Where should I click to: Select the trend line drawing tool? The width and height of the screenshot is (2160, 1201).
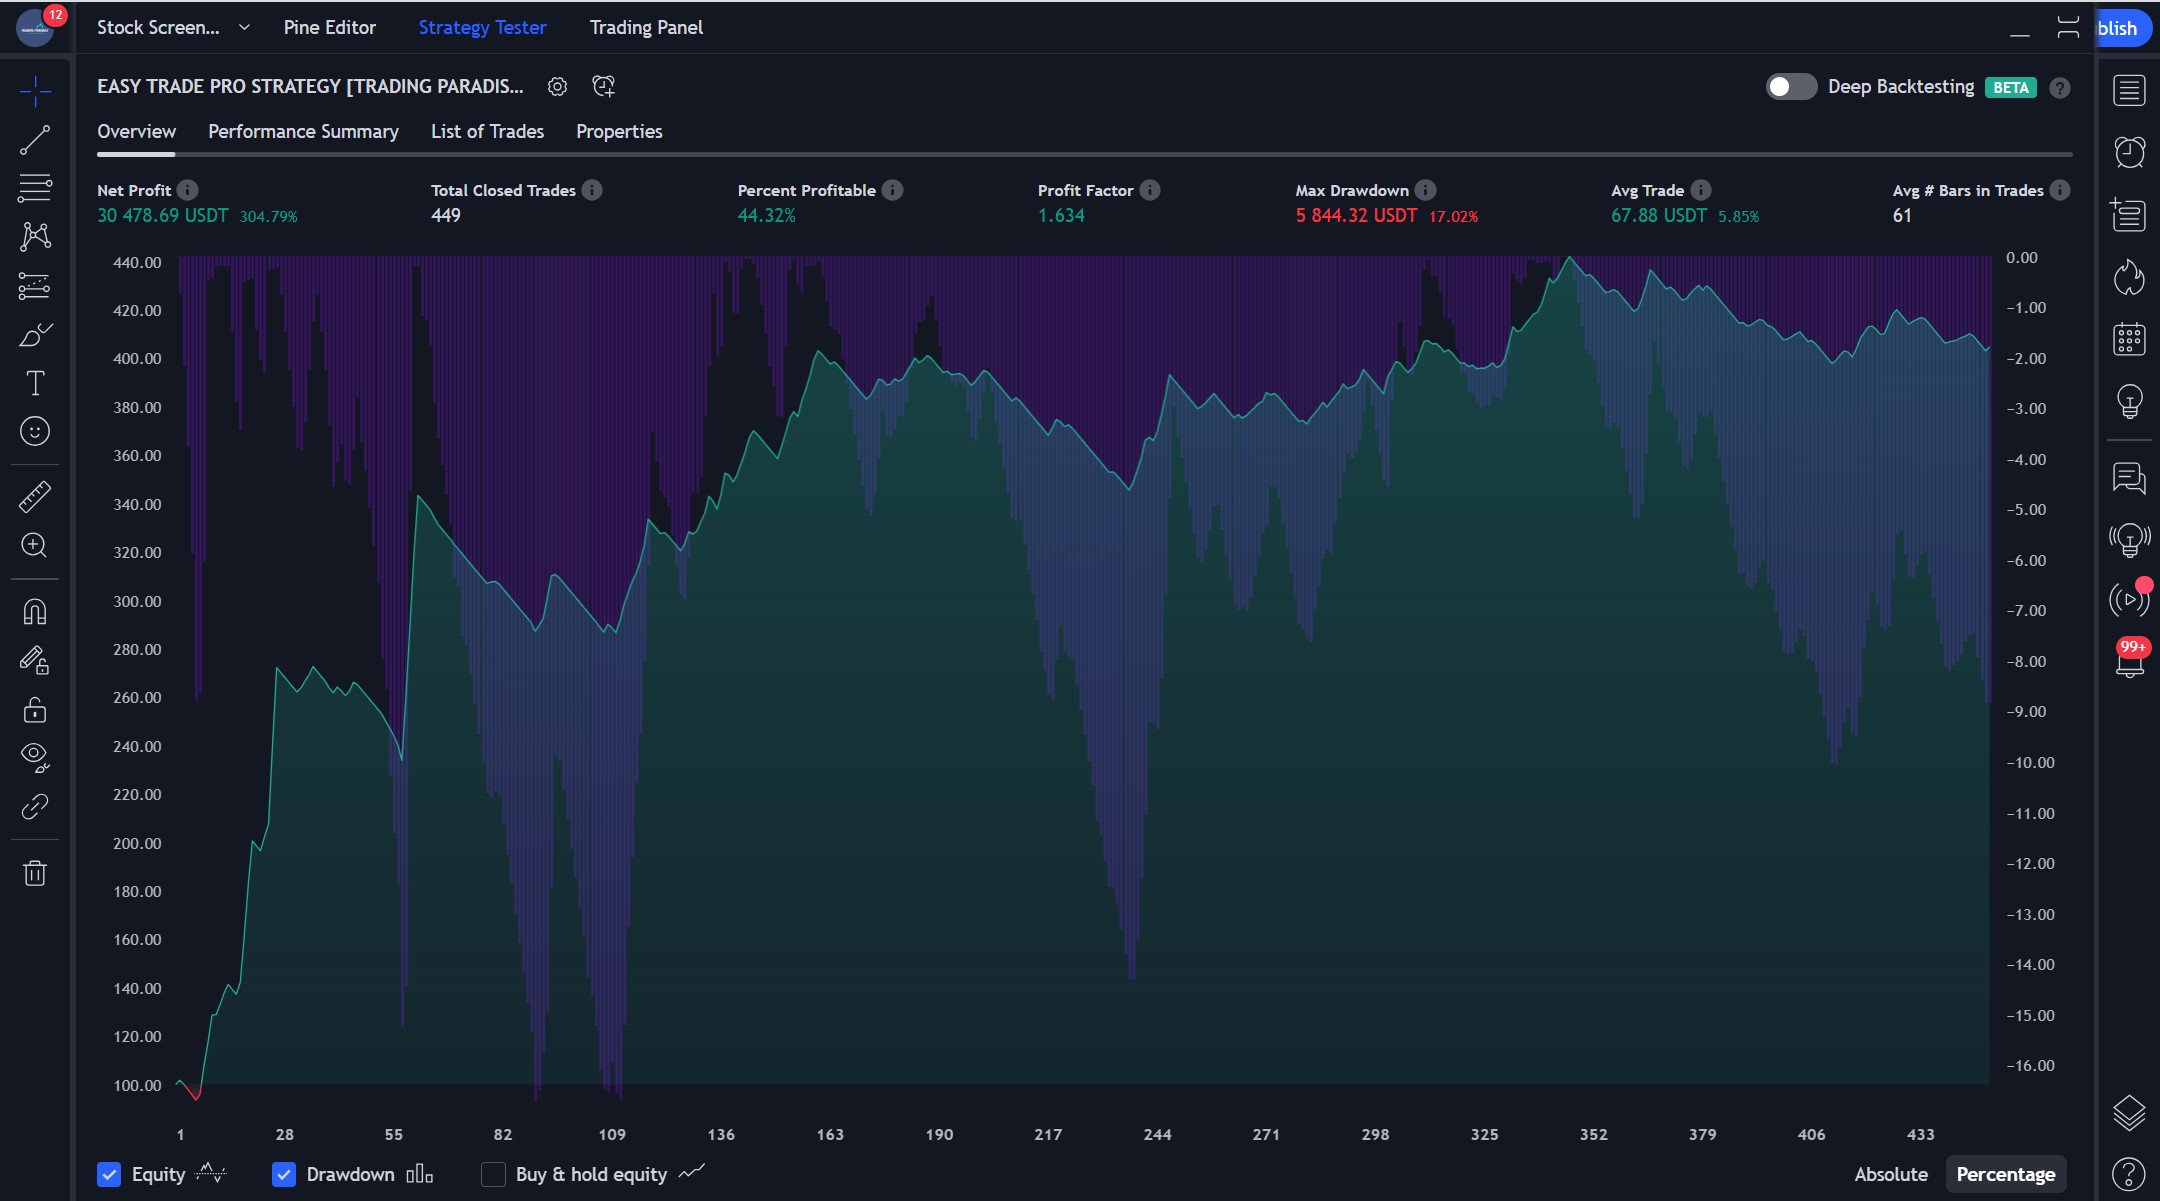[x=35, y=140]
